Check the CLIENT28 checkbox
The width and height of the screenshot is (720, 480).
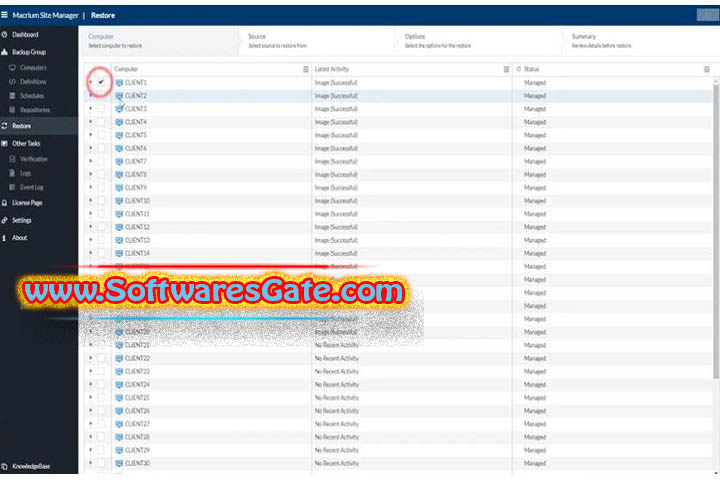pyautogui.click(x=101, y=437)
